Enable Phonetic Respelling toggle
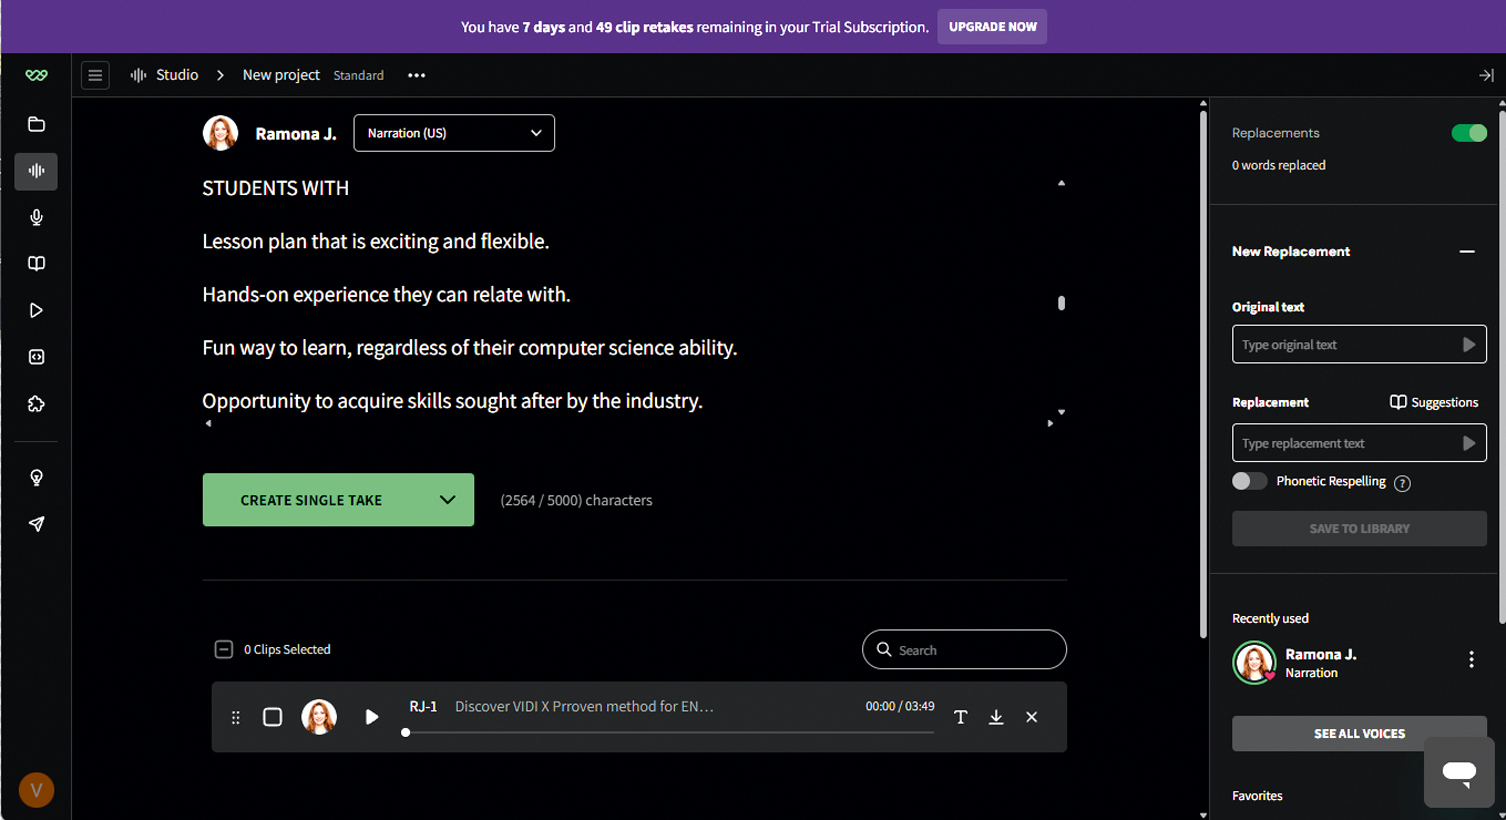The width and height of the screenshot is (1506, 820). pos(1249,481)
